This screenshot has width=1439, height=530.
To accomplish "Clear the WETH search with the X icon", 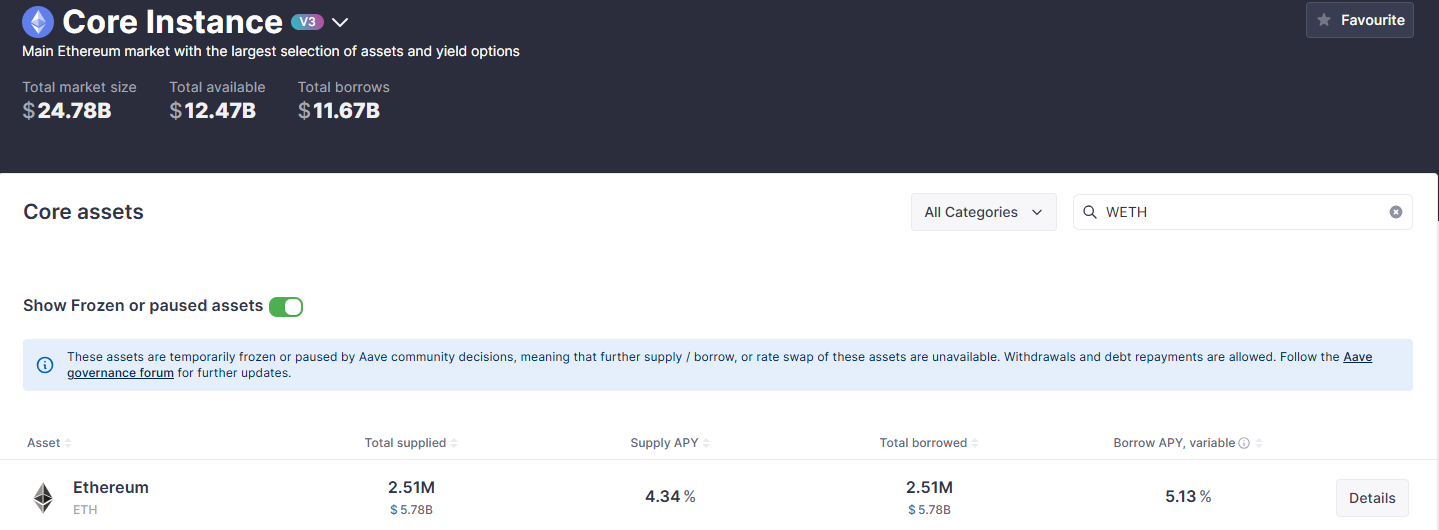I will click(1396, 212).
